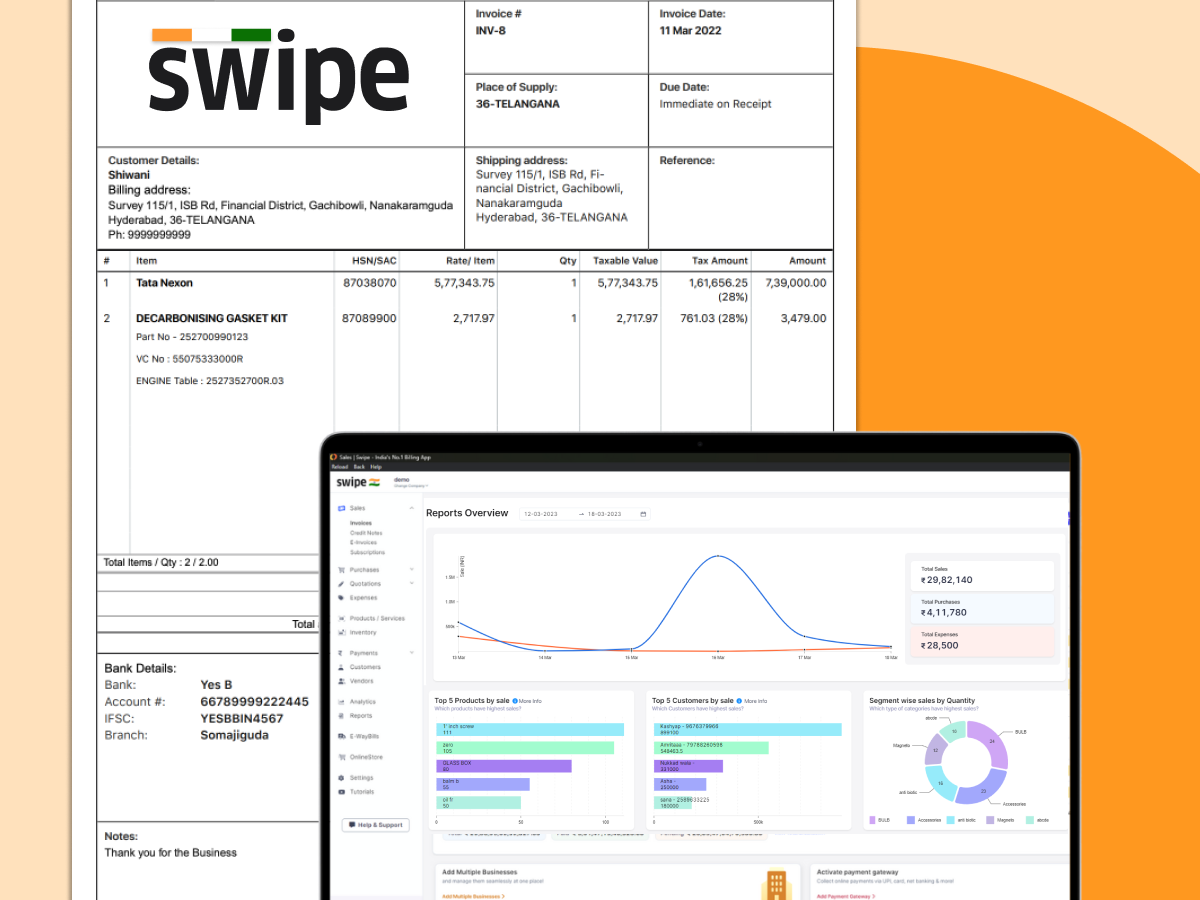Click the Back menu item
The height and width of the screenshot is (900, 1200).
coord(359,466)
